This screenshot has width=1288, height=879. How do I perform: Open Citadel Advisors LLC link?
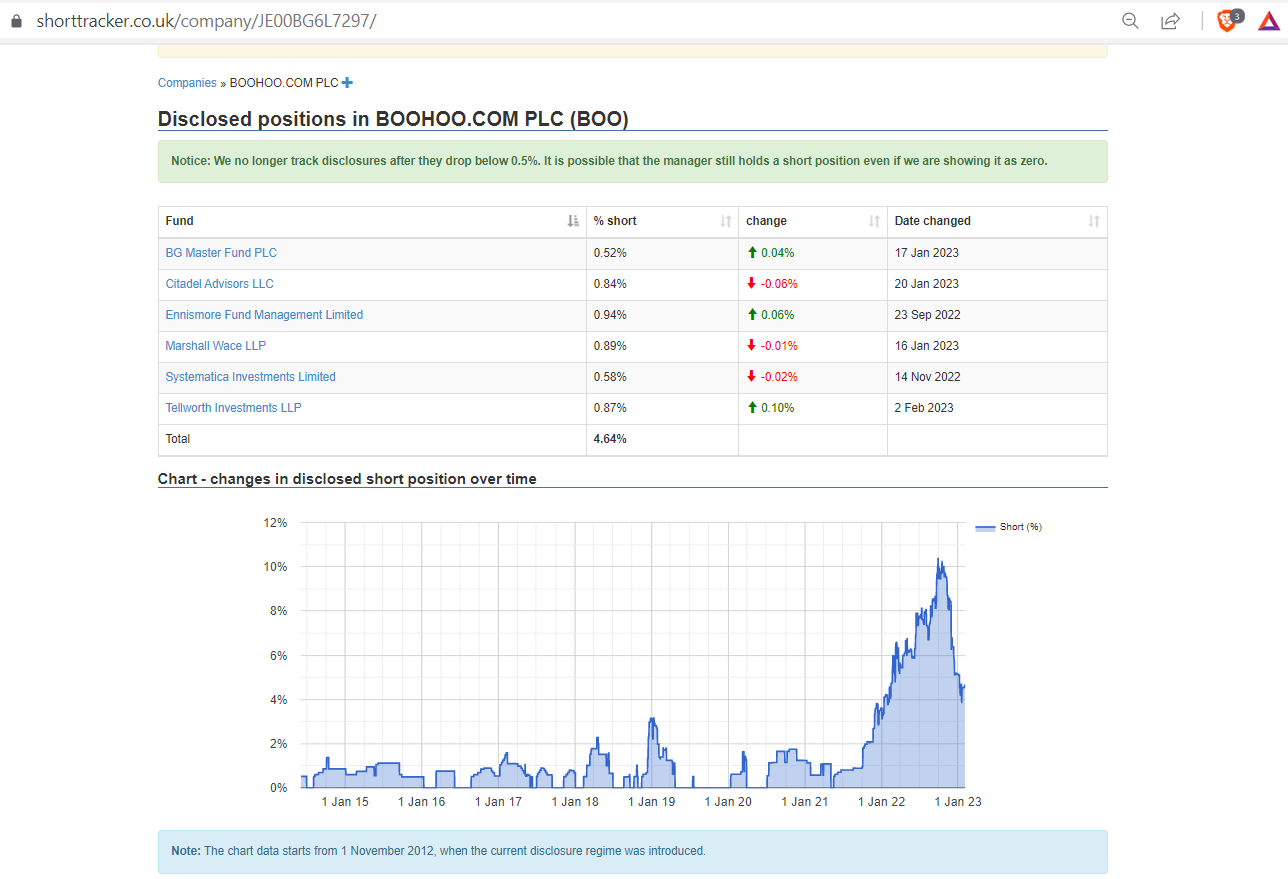point(219,284)
